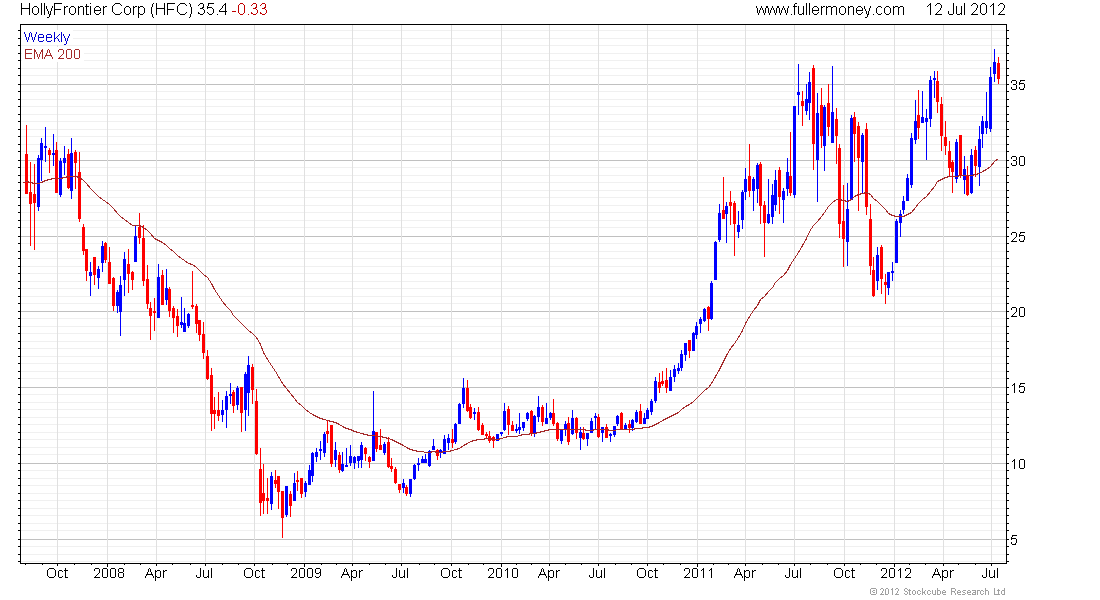Screen dimensions: 1100x600
Task: Click the Stockcube Research Ltd copyright text
Action: click(937, 592)
